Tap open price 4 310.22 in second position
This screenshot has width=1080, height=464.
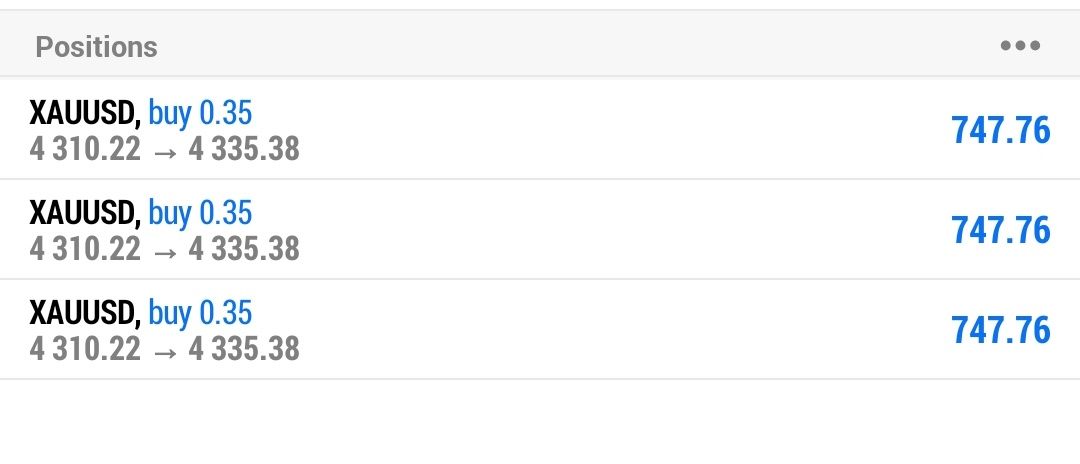(86, 248)
